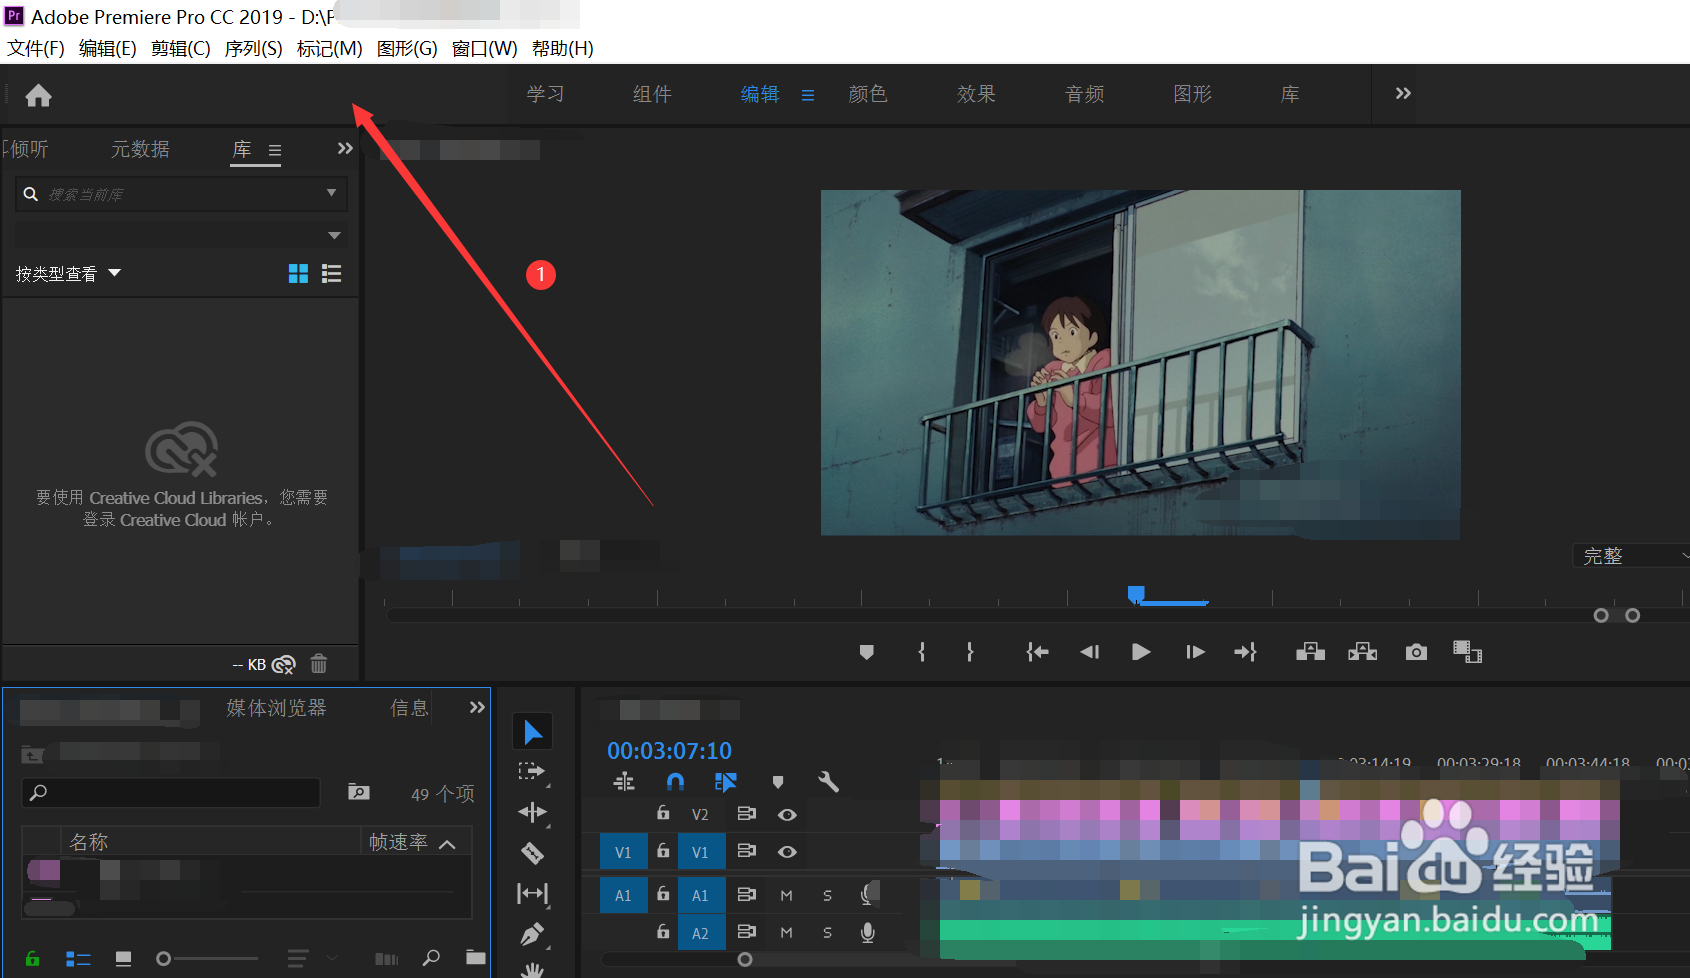Step forward one frame
This screenshot has width=1690, height=978.
(x=1195, y=652)
